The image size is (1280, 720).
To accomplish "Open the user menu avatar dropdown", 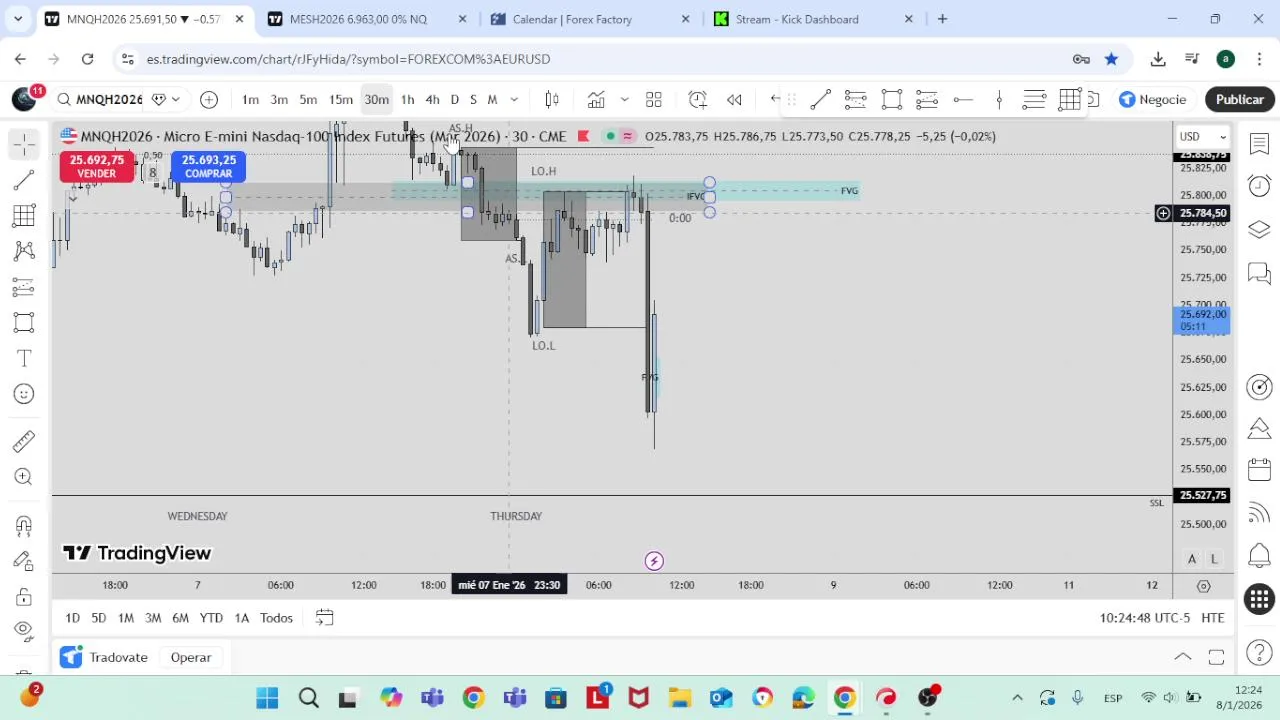I will (x=24, y=99).
